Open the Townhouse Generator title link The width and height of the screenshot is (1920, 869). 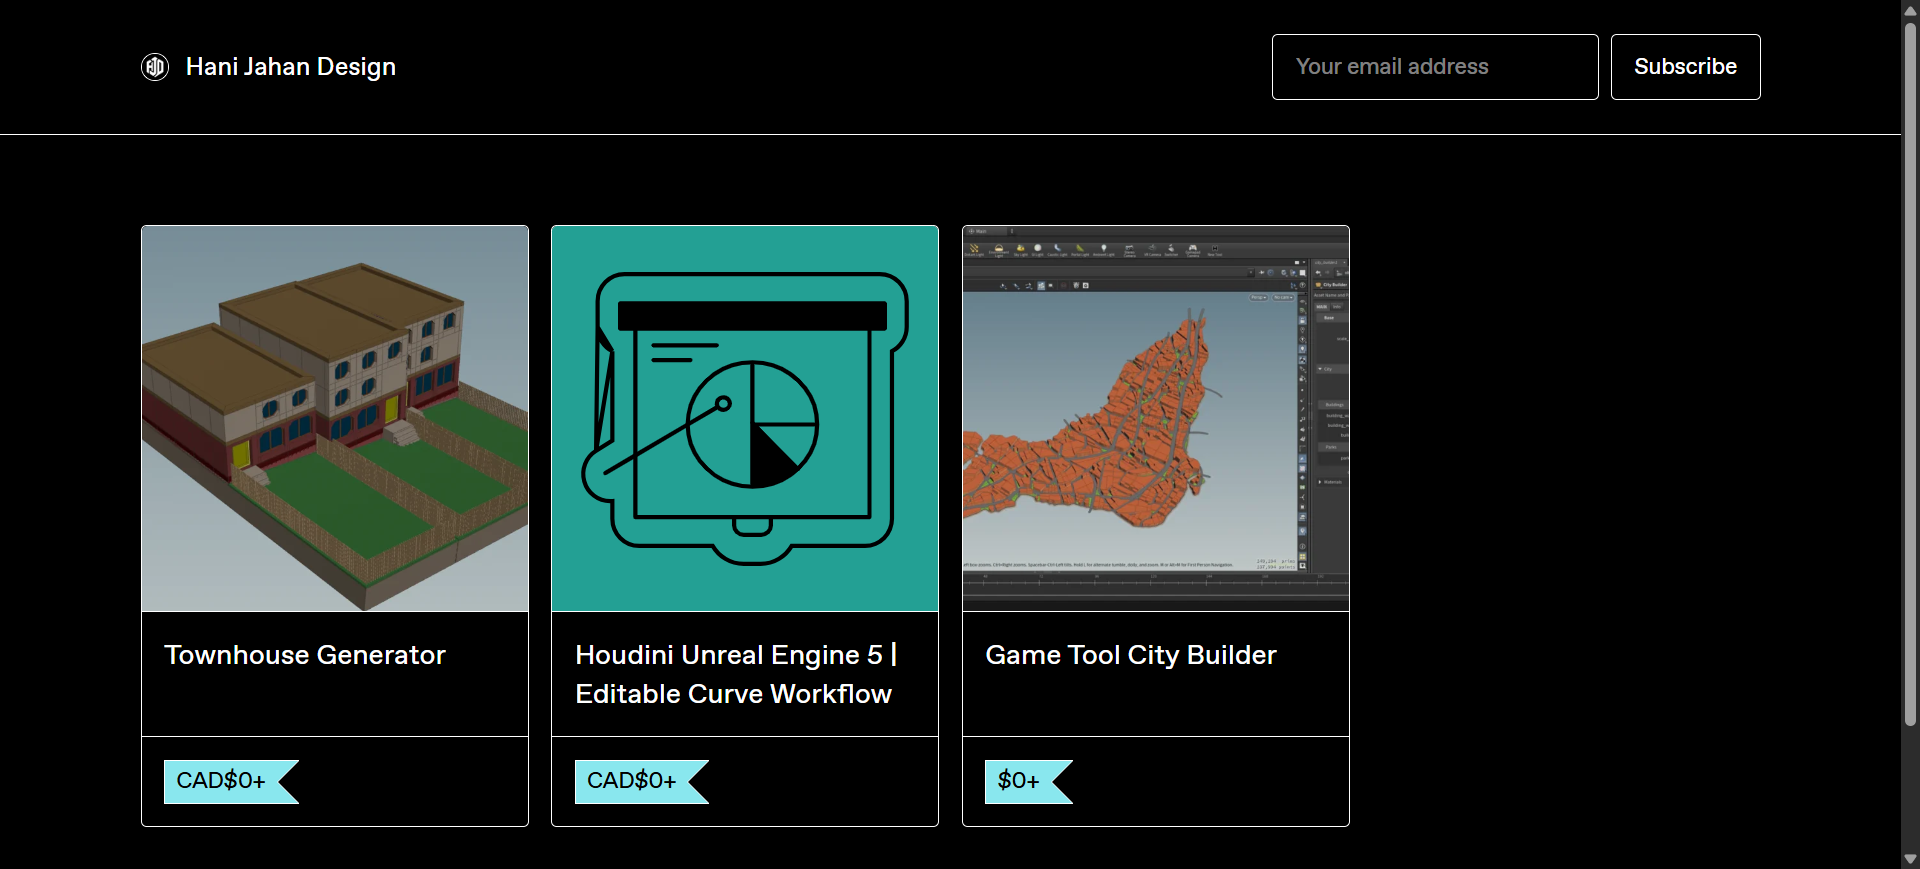point(305,655)
